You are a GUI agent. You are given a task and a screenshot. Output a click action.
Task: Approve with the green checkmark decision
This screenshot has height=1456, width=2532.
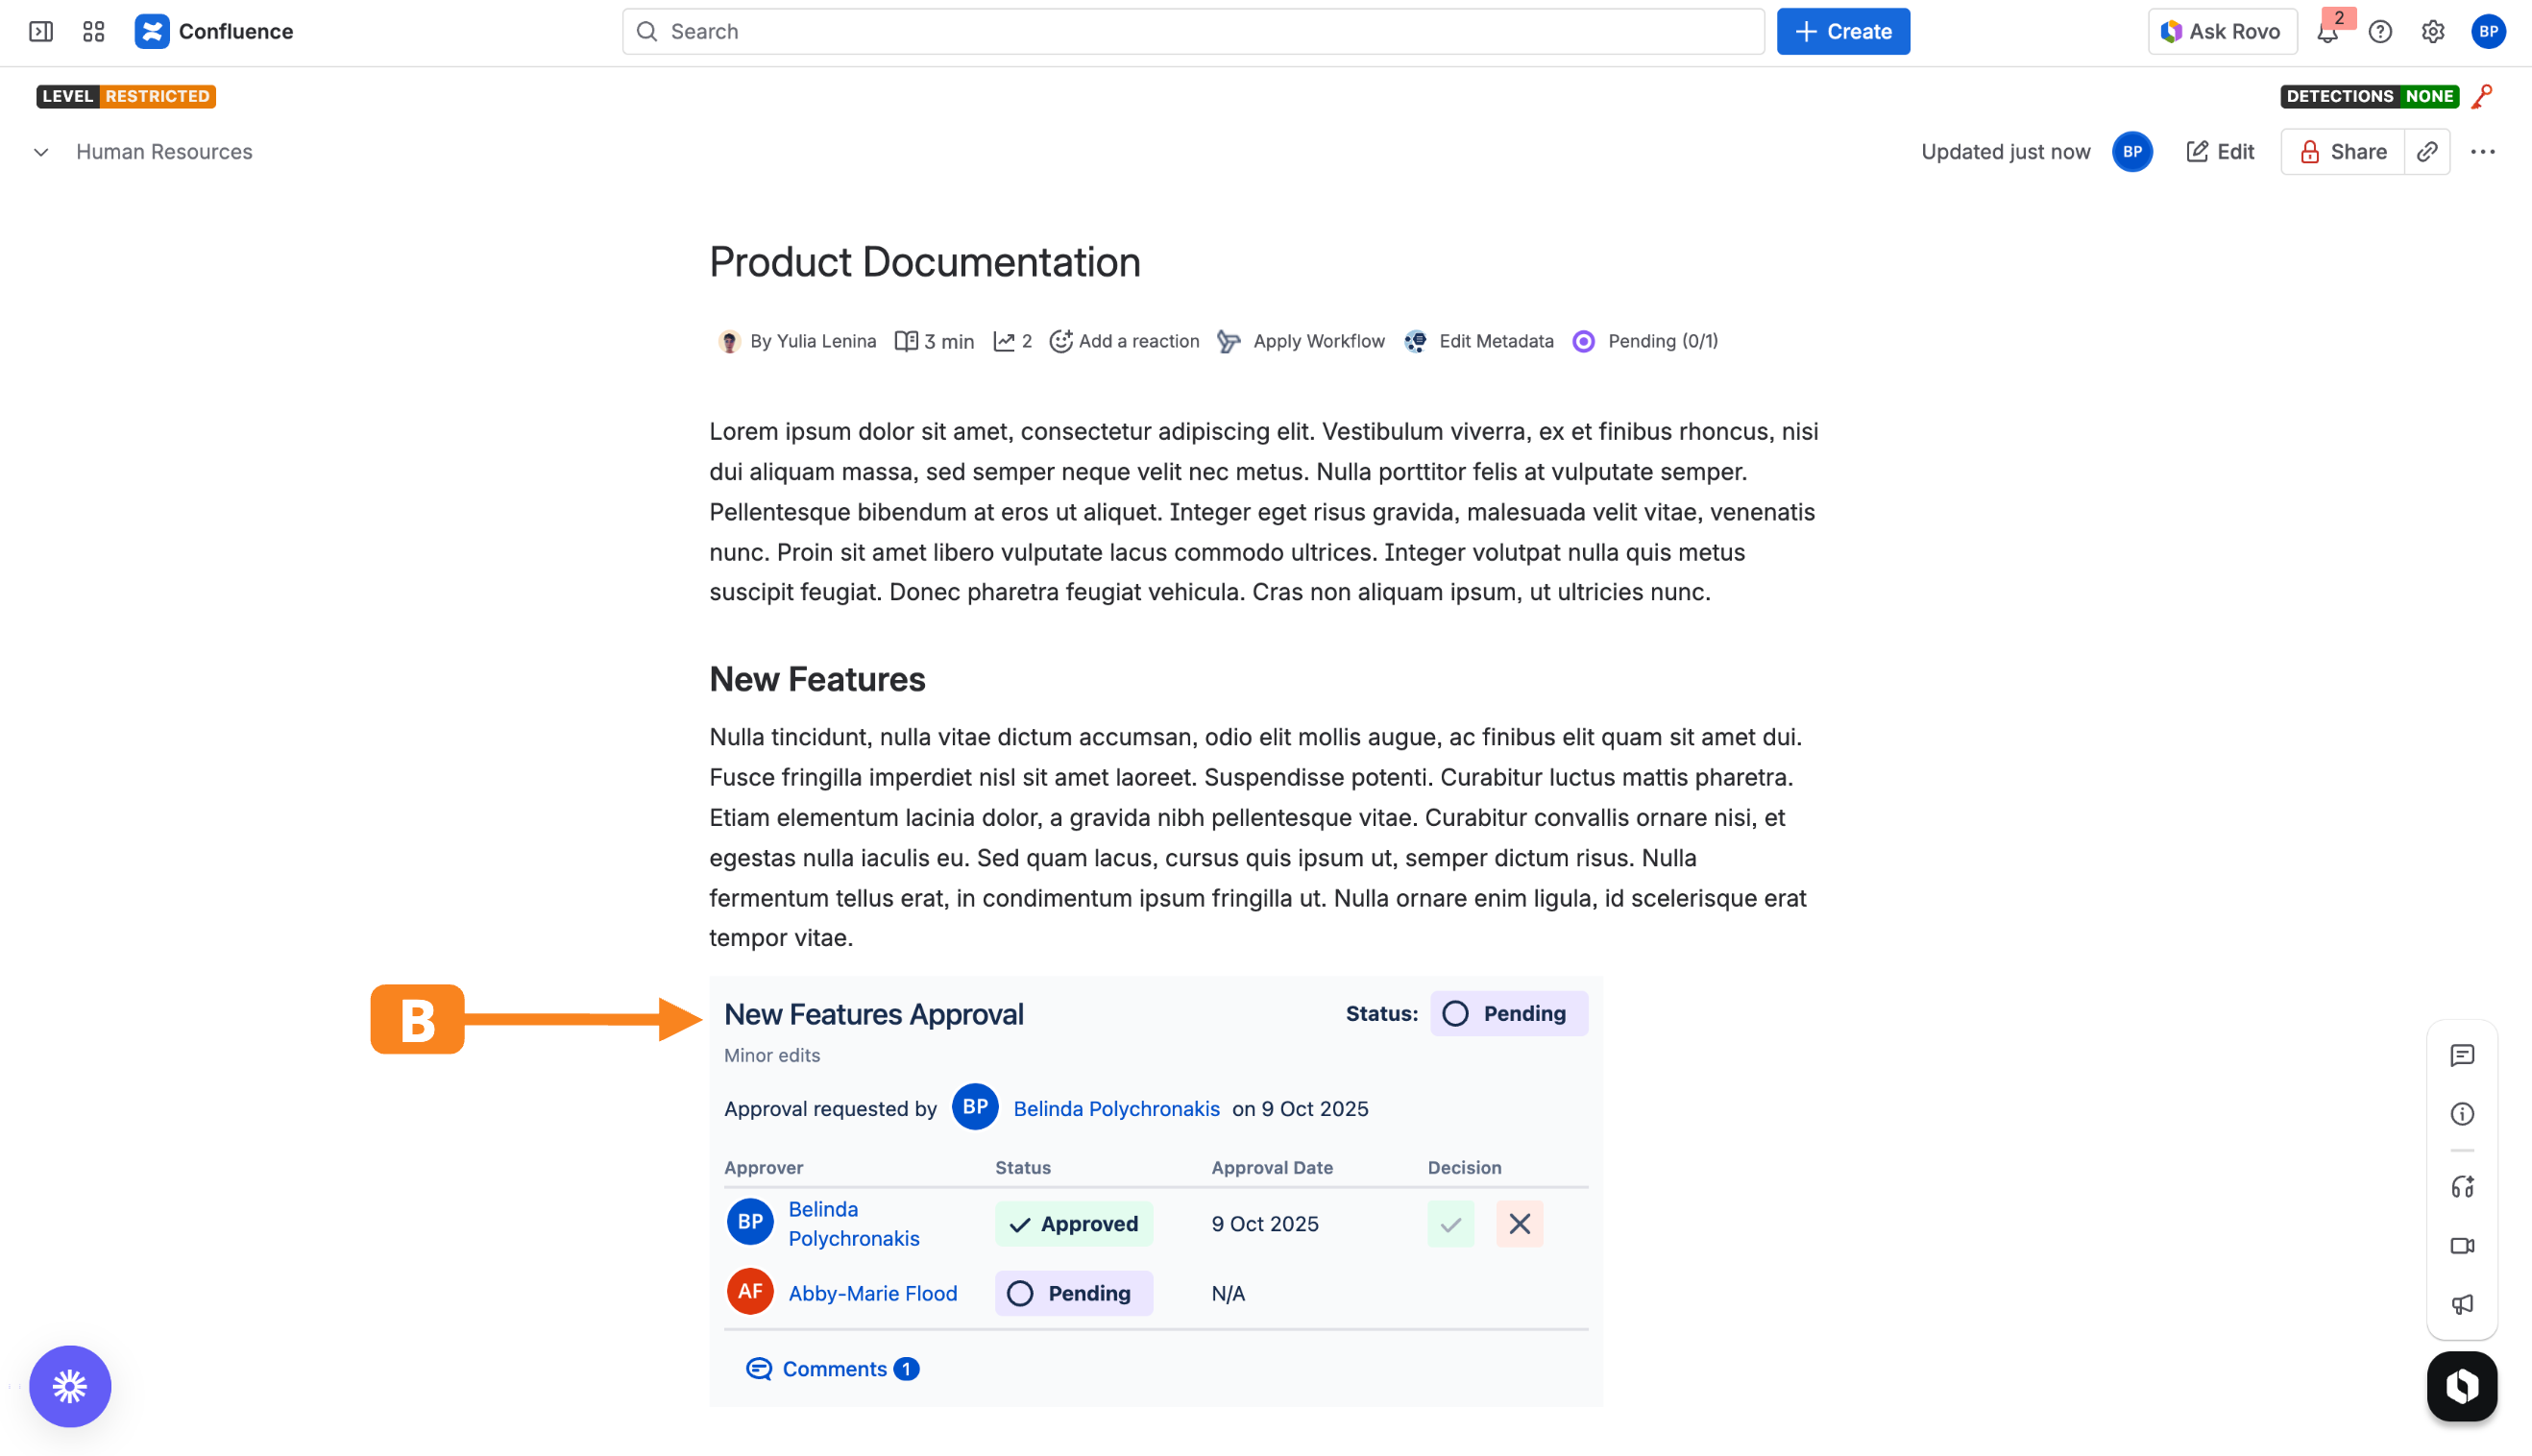(x=1450, y=1224)
